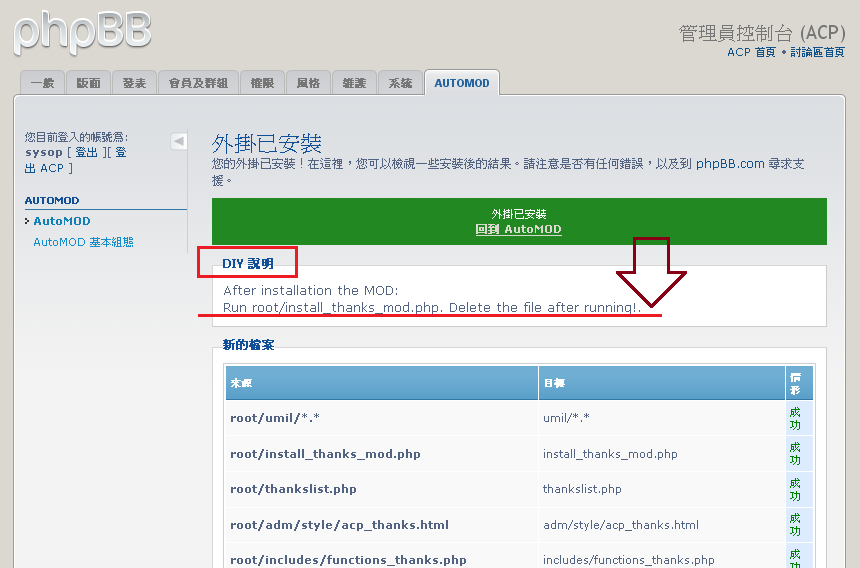Open the 發表 tab
Image resolution: width=860 pixels, height=568 pixels.
(x=134, y=83)
